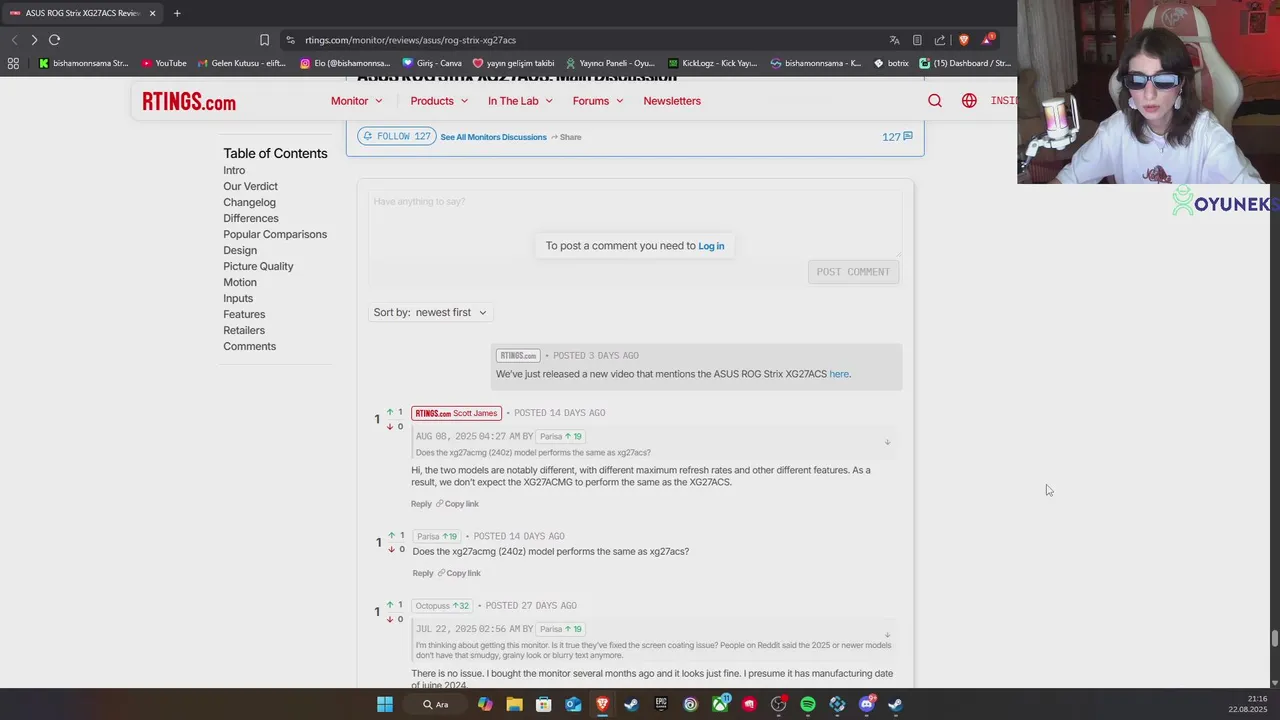1280x720 pixels.
Task: Go back with the browser back arrow
Action: click(14, 40)
